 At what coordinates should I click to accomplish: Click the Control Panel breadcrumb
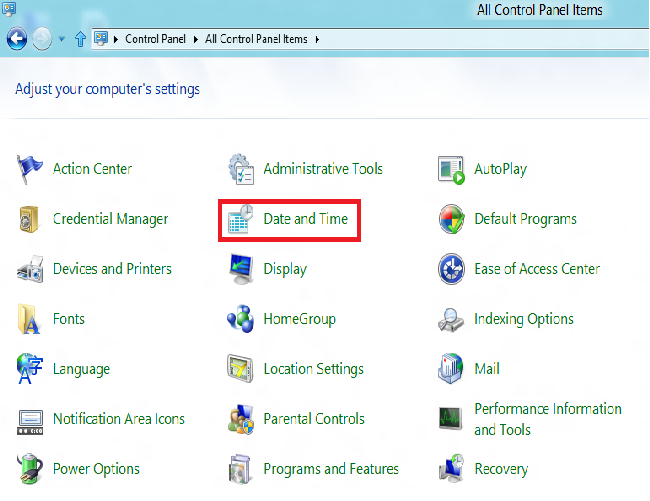tap(155, 39)
